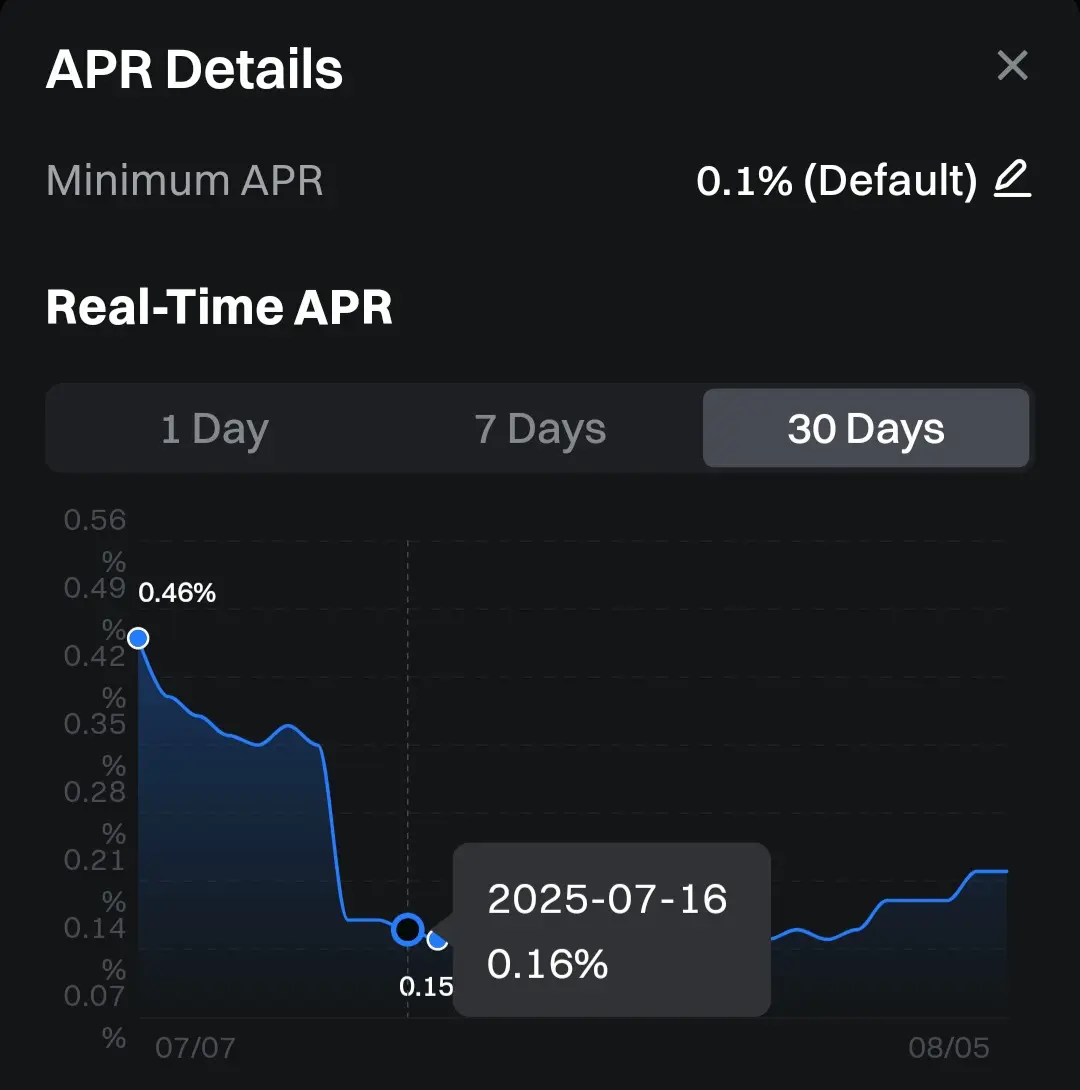Click the 0.46% starting data point dot
The width and height of the screenshot is (1080, 1090).
pyautogui.click(x=138, y=638)
